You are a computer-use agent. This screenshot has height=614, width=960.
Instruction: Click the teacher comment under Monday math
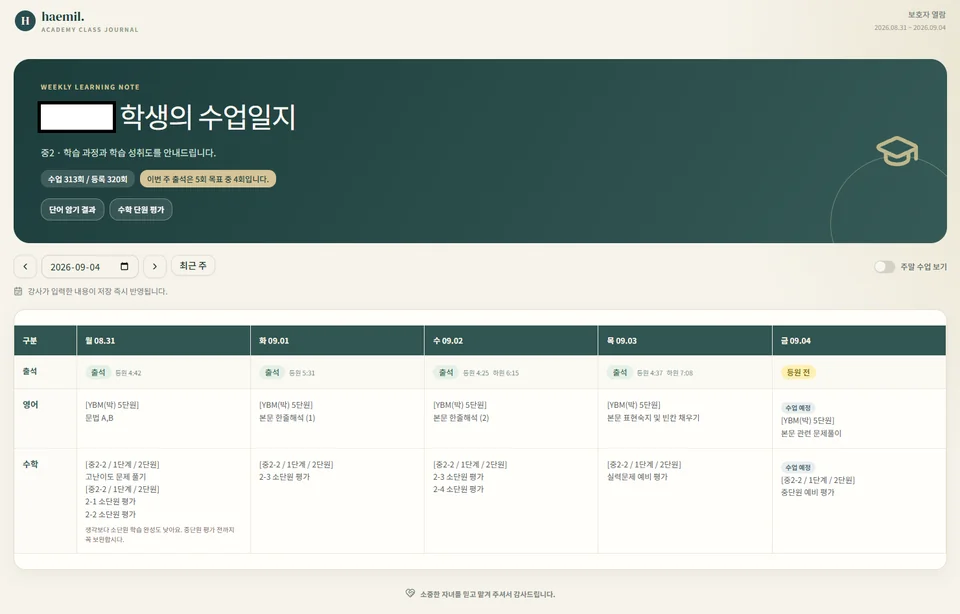(160, 534)
